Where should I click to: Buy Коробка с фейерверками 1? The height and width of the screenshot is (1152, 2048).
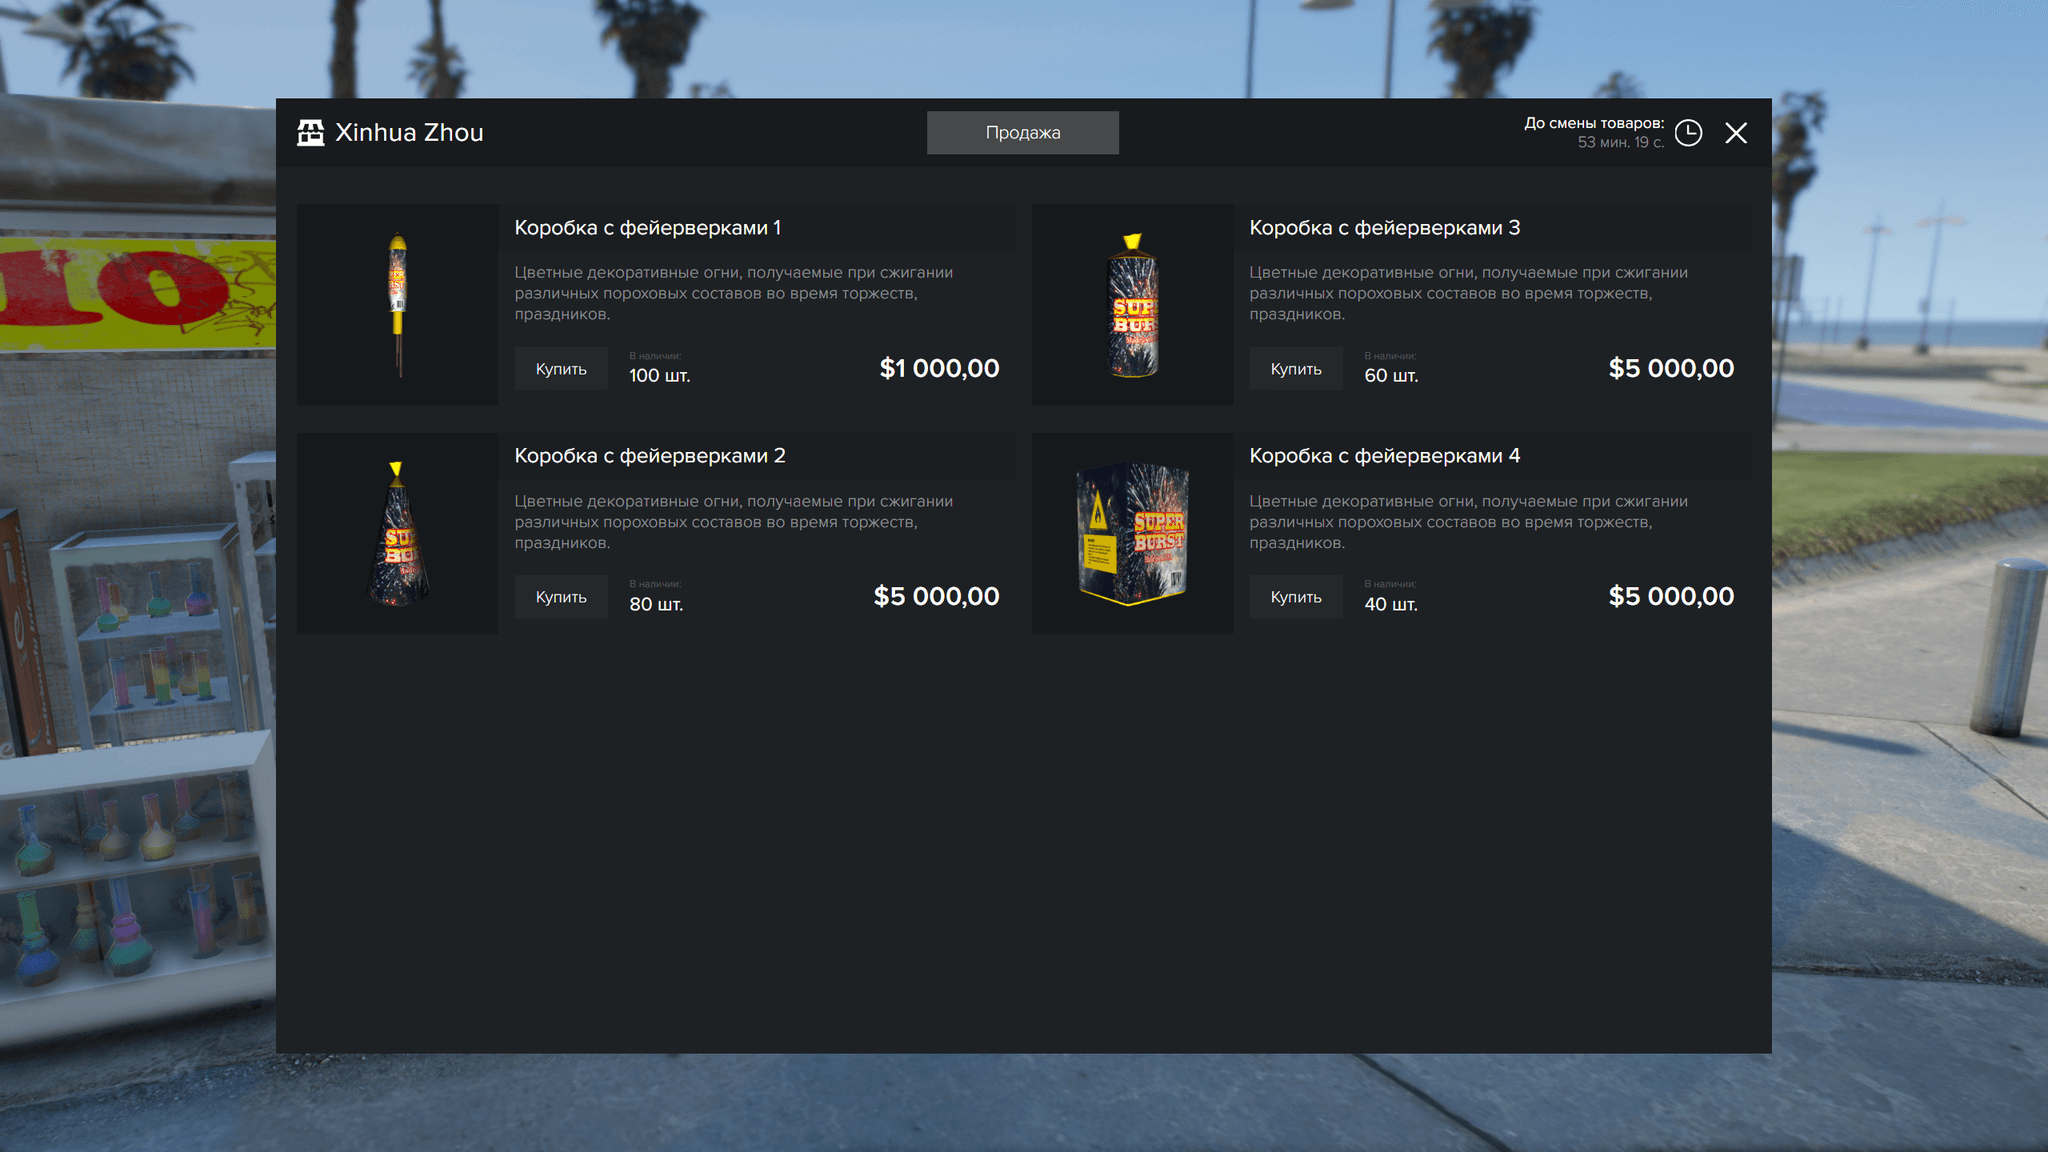561,369
